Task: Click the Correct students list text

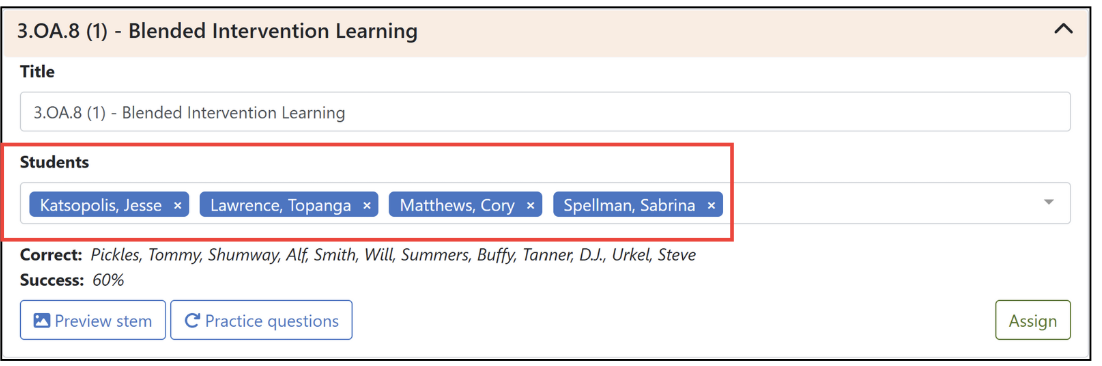Action: [x=394, y=254]
